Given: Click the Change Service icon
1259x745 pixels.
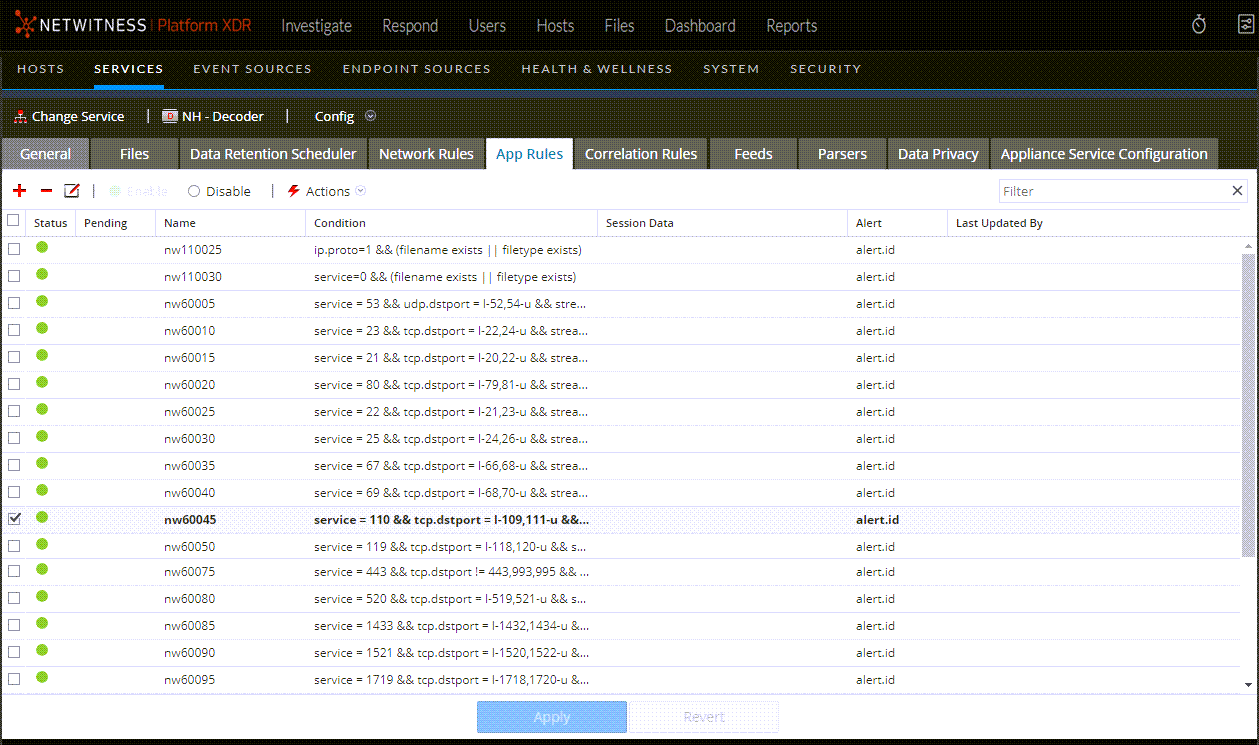Looking at the screenshot, I should pyautogui.click(x=18, y=116).
